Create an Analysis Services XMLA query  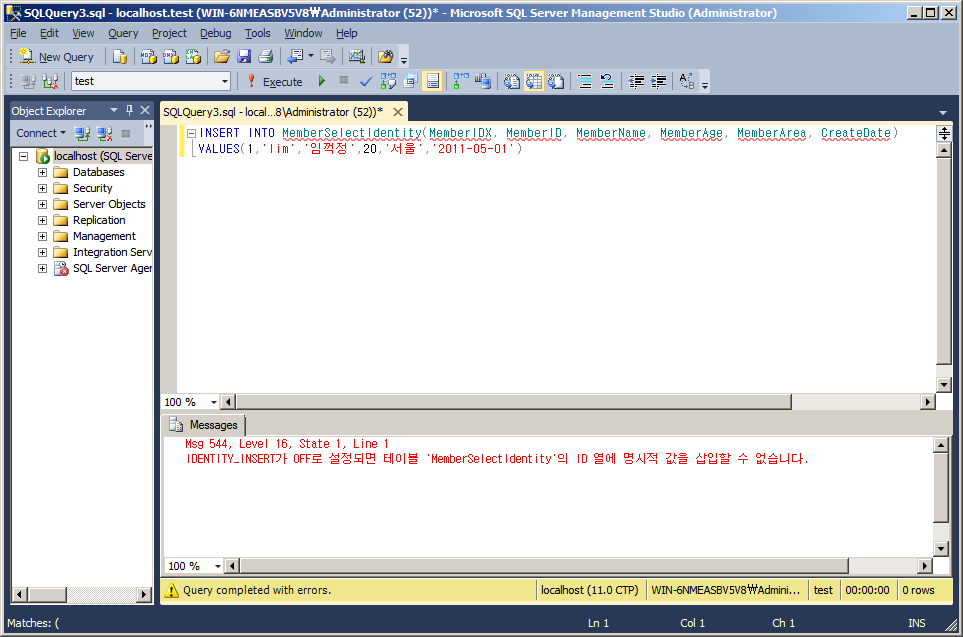pos(193,57)
